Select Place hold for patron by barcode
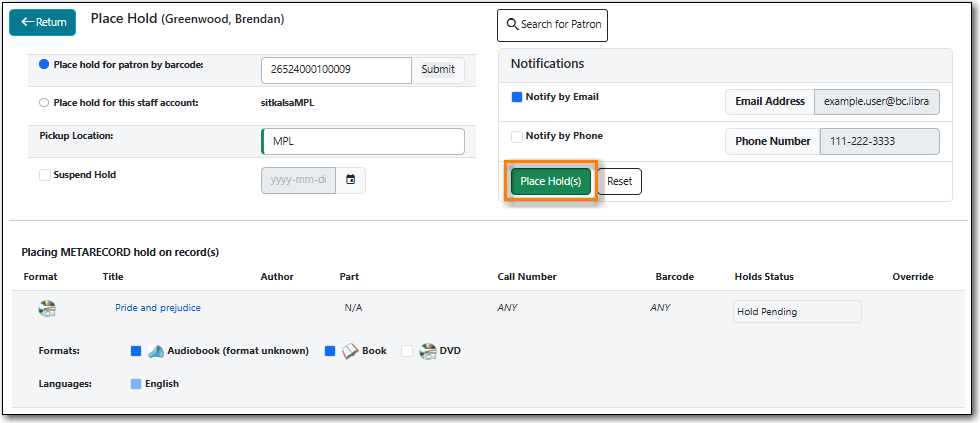The height and width of the screenshot is (423, 980). [x=44, y=64]
